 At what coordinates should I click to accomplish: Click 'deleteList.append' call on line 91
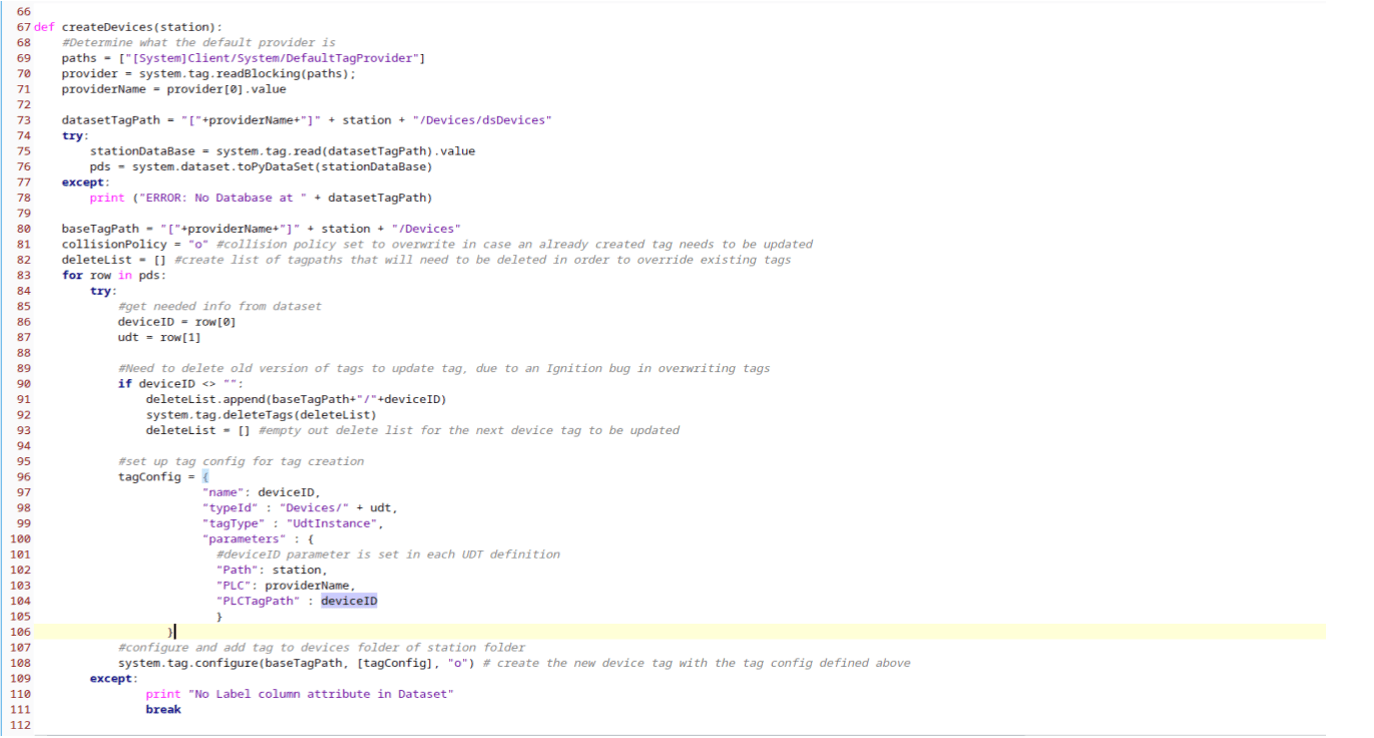[206, 399]
